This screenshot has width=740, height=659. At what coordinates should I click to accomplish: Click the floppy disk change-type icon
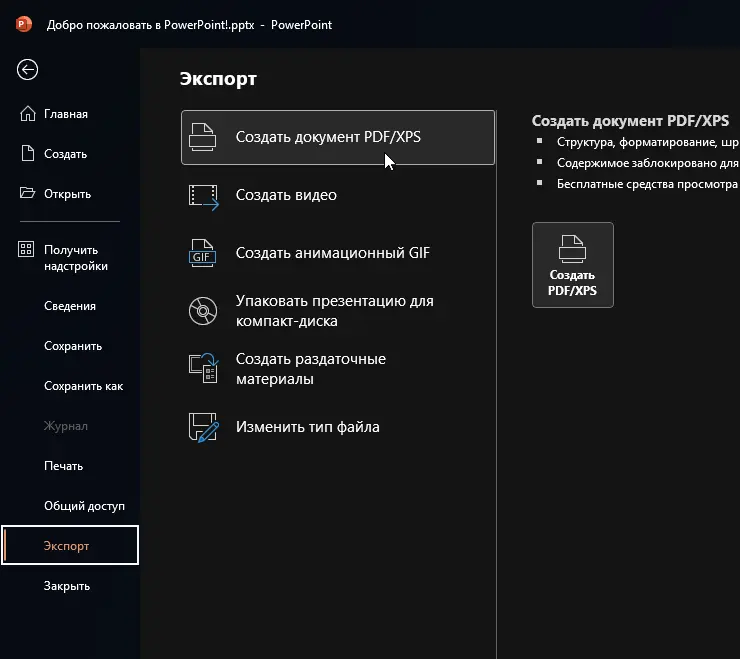tap(204, 427)
